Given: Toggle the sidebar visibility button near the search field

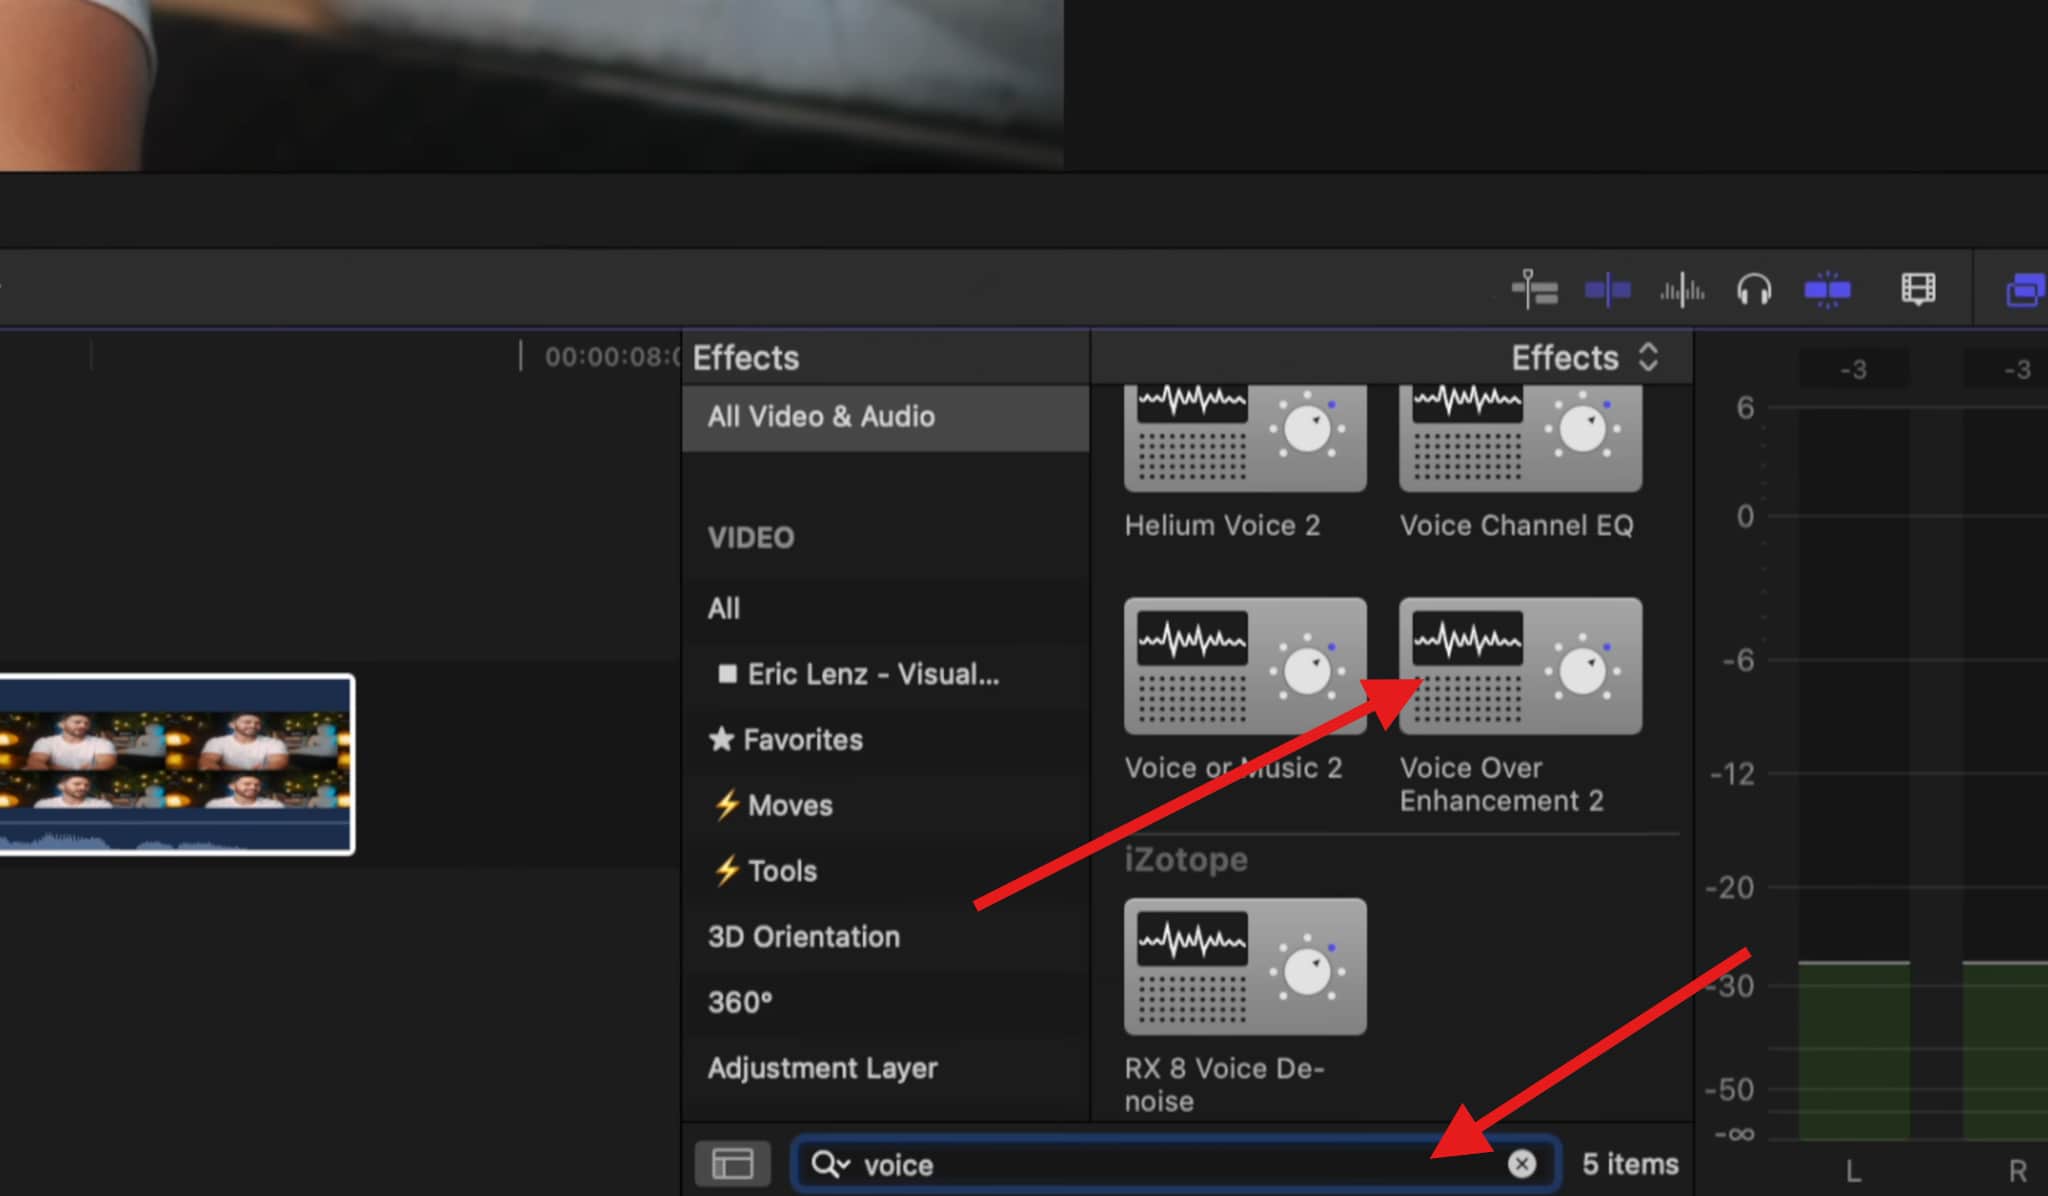Looking at the screenshot, I should 733,1163.
